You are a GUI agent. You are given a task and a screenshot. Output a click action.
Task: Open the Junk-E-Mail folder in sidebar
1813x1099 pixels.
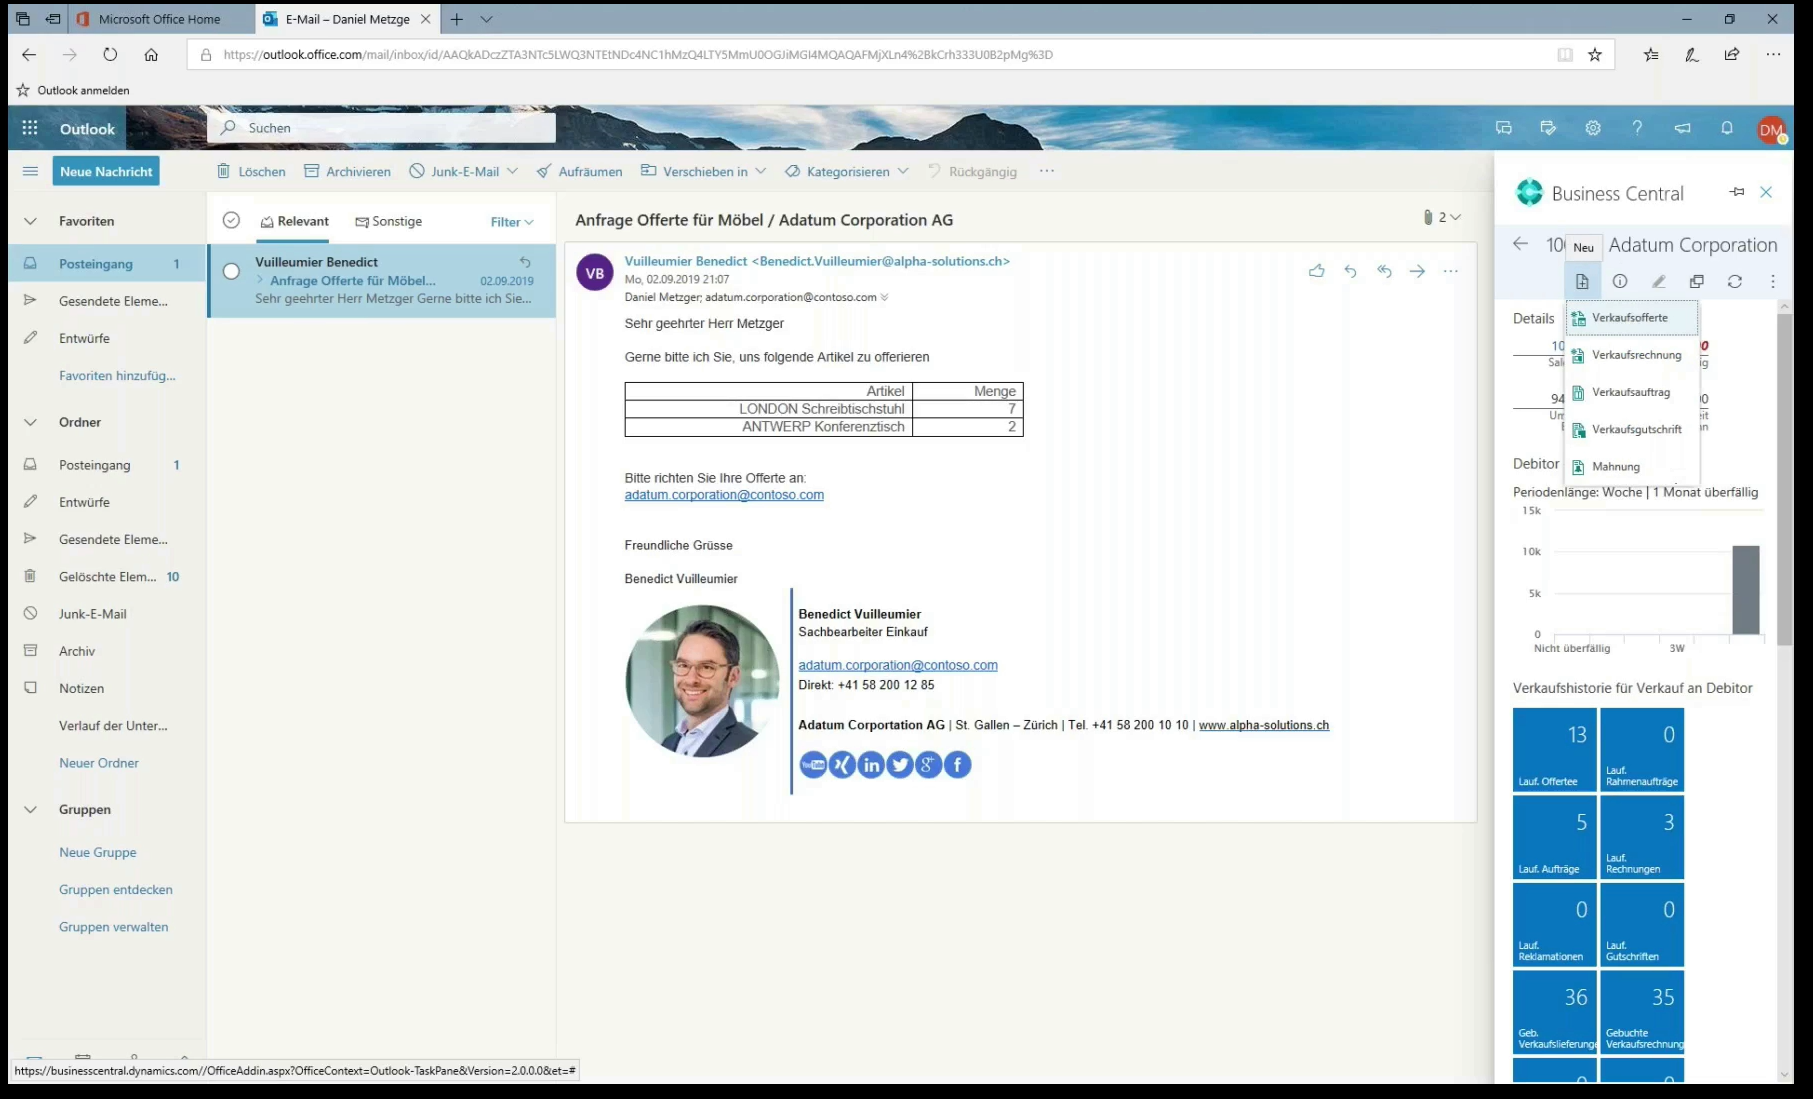tap(107, 614)
